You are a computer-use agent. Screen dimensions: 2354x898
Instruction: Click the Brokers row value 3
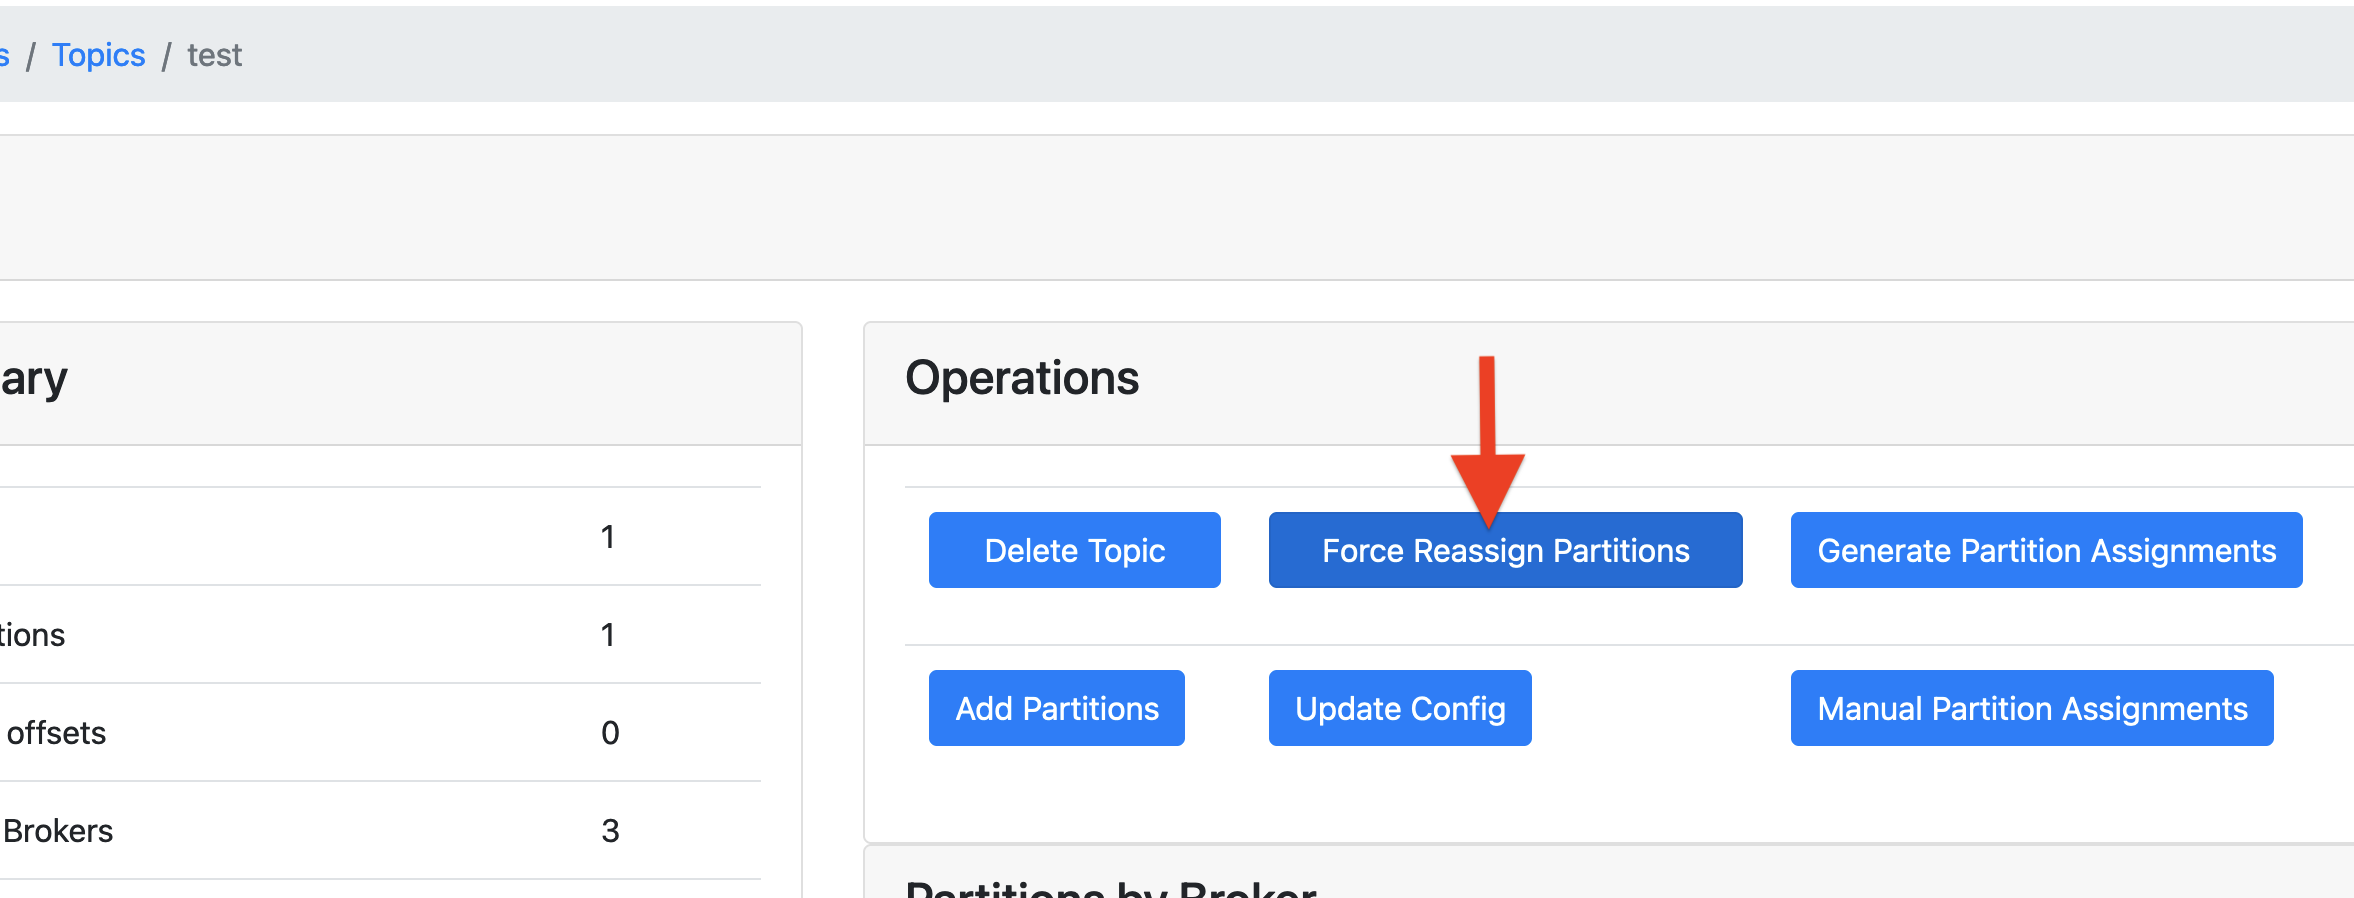610,830
